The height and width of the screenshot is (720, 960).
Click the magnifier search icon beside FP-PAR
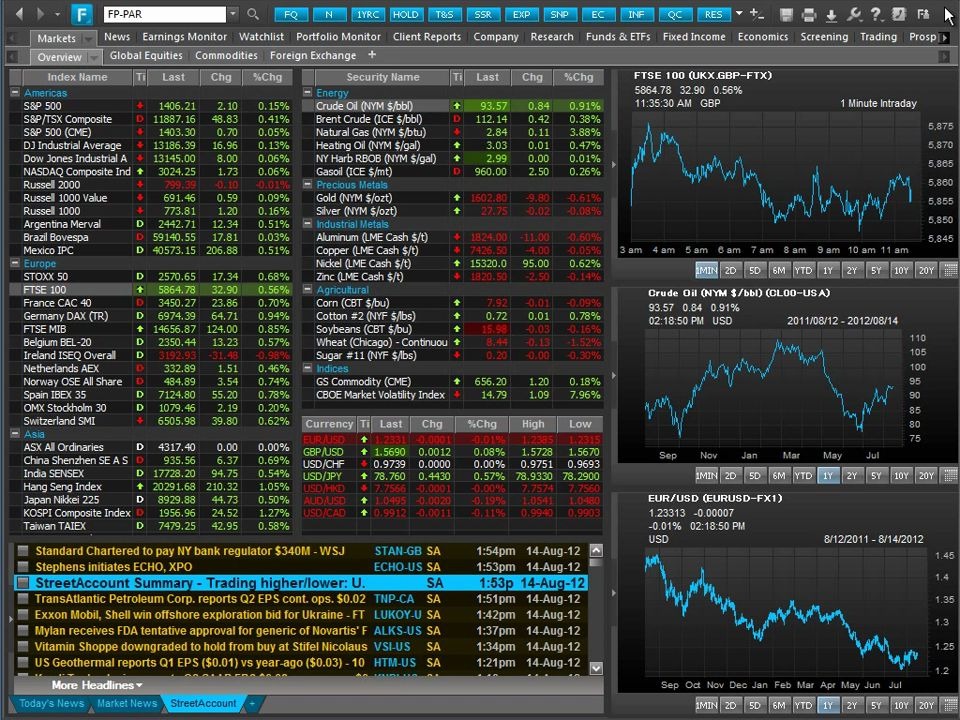pyautogui.click(x=253, y=13)
